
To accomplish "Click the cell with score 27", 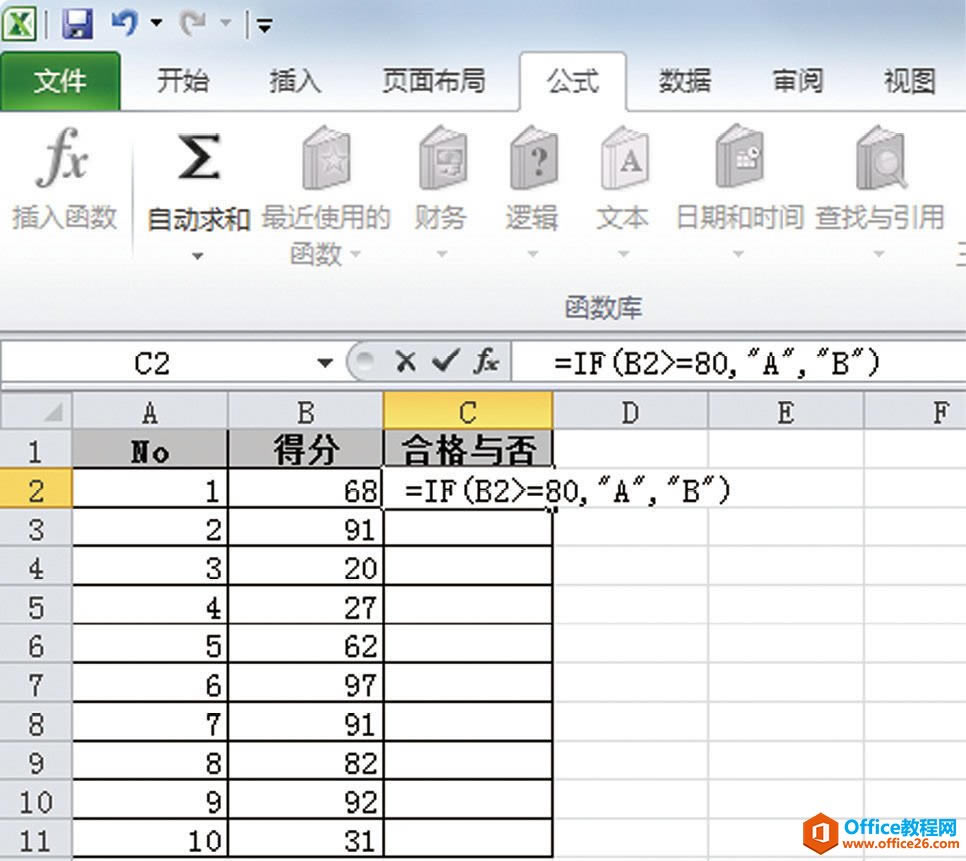I will coord(306,606).
